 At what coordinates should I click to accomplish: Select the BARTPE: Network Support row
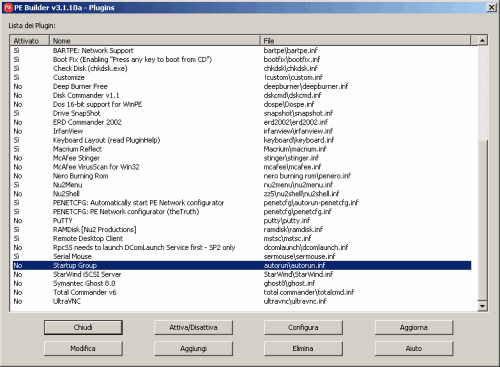(242, 50)
